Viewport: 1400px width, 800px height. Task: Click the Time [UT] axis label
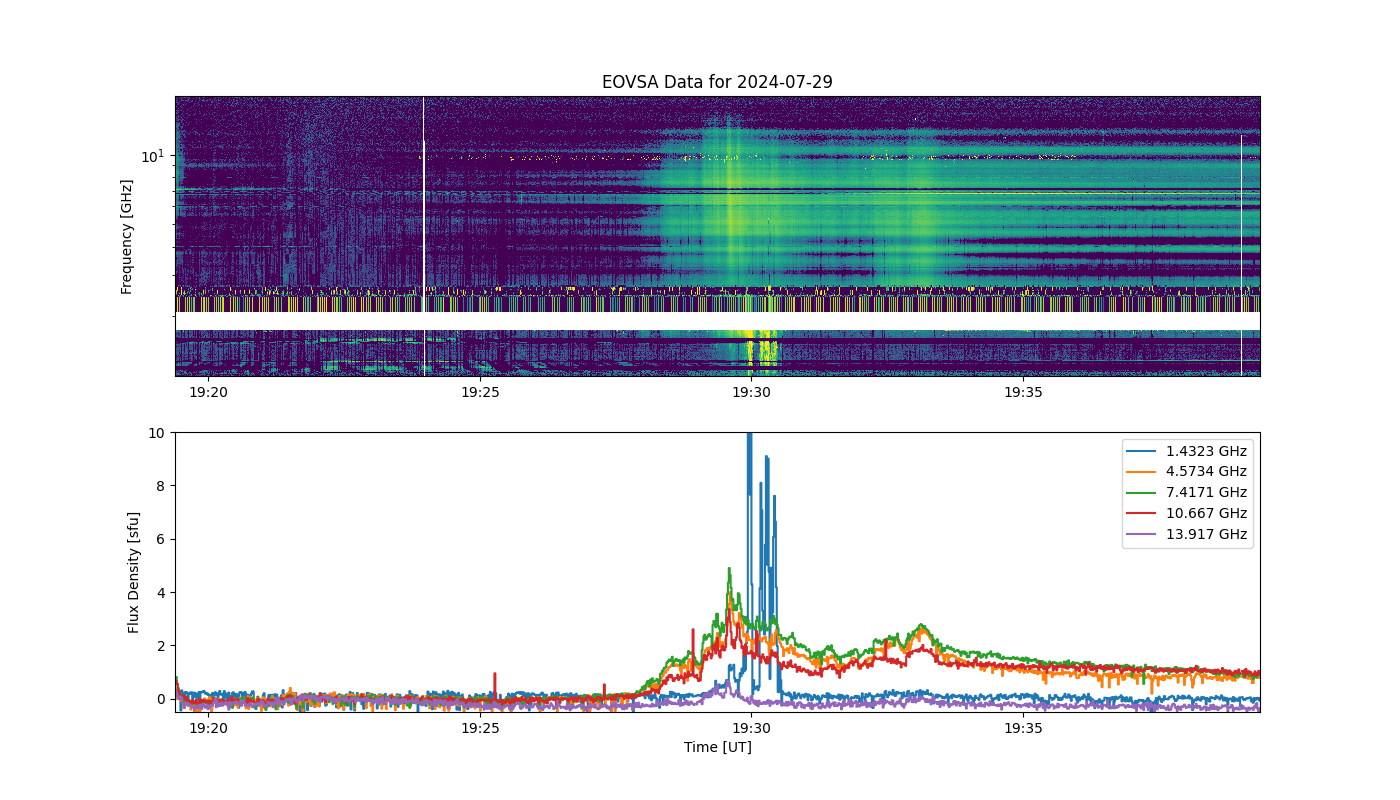pyautogui.click(x=717, y=747)
